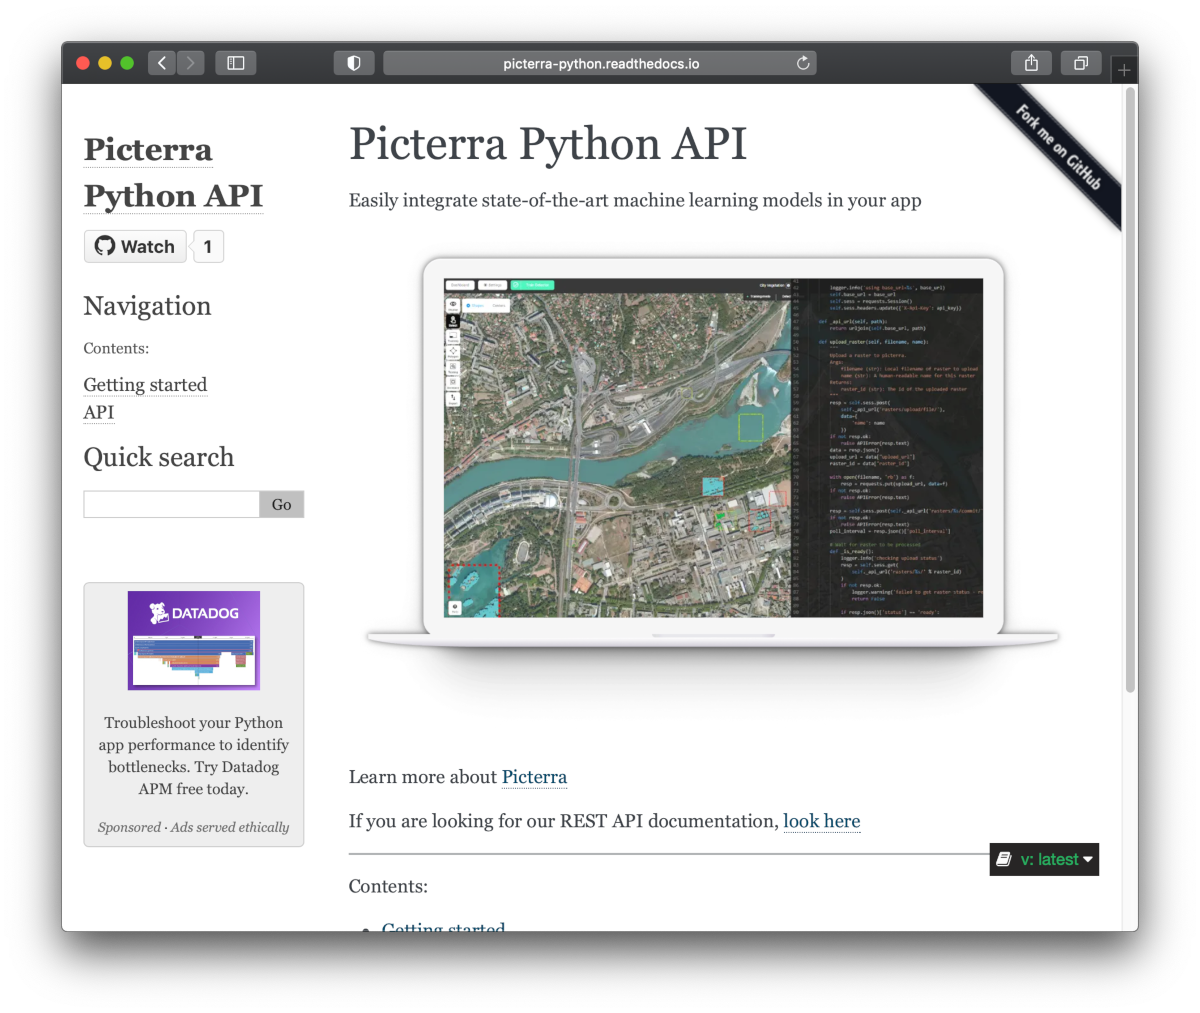Navigate back using the back arrow
This screenshot has width=1200, height=1013.
pyautogui.click(x=161, y=62)
